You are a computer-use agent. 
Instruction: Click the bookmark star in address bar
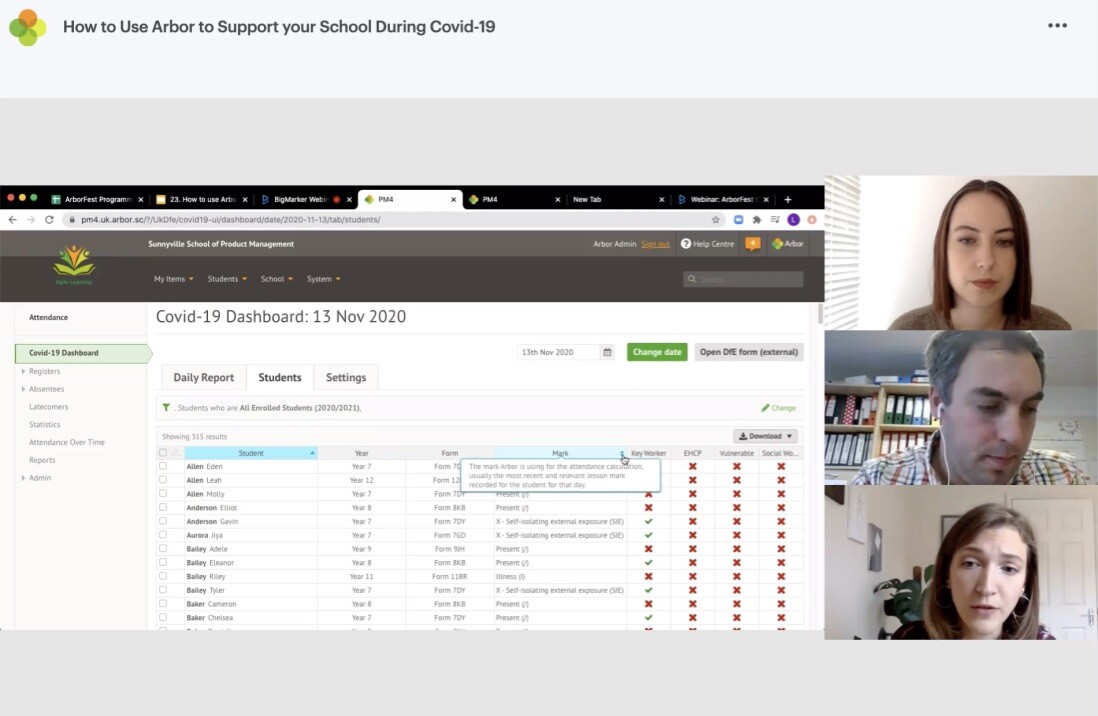716,220
